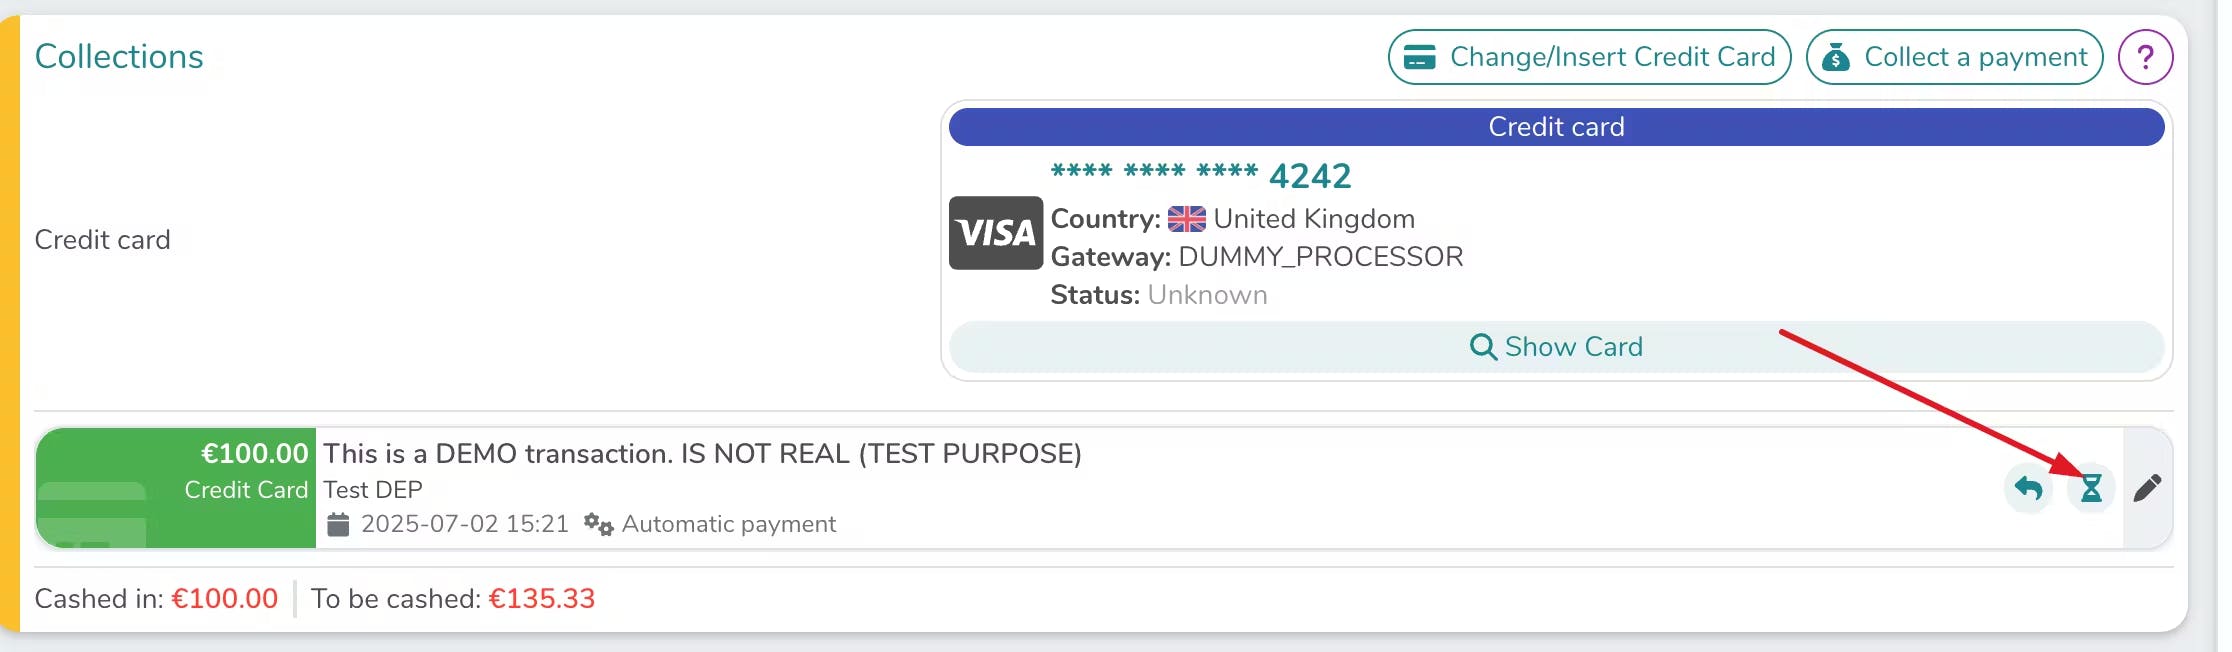Click the United Kingdom flag icon
Screen dimensions: 2232x652
1186,219
